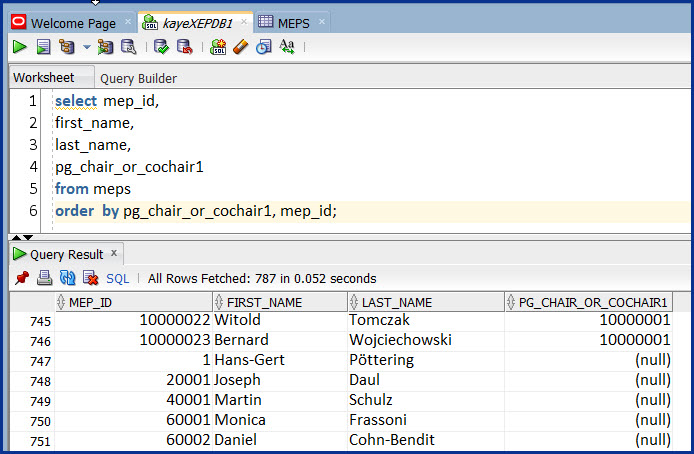This screenshot has width=694, height=454.
Task: Click the SQL link in result toolbar
Action: 118,278
